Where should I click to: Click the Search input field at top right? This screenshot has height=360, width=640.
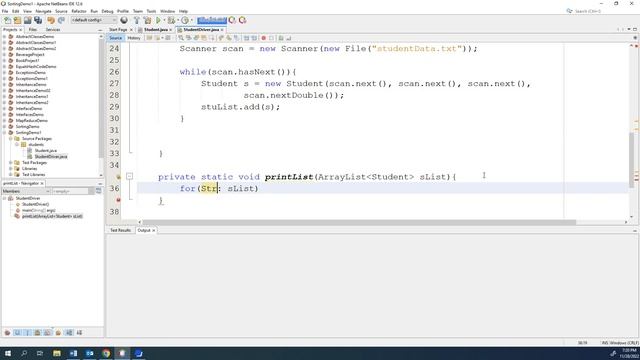click(588, 11)
